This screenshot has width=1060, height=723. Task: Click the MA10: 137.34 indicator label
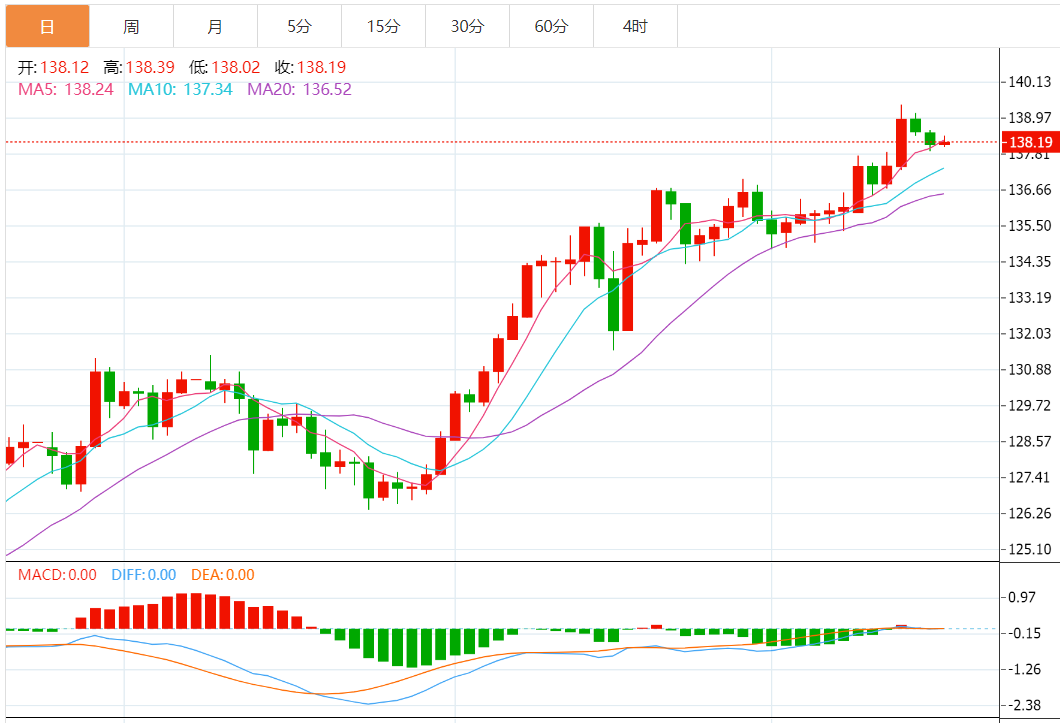(x=180, y=89)
